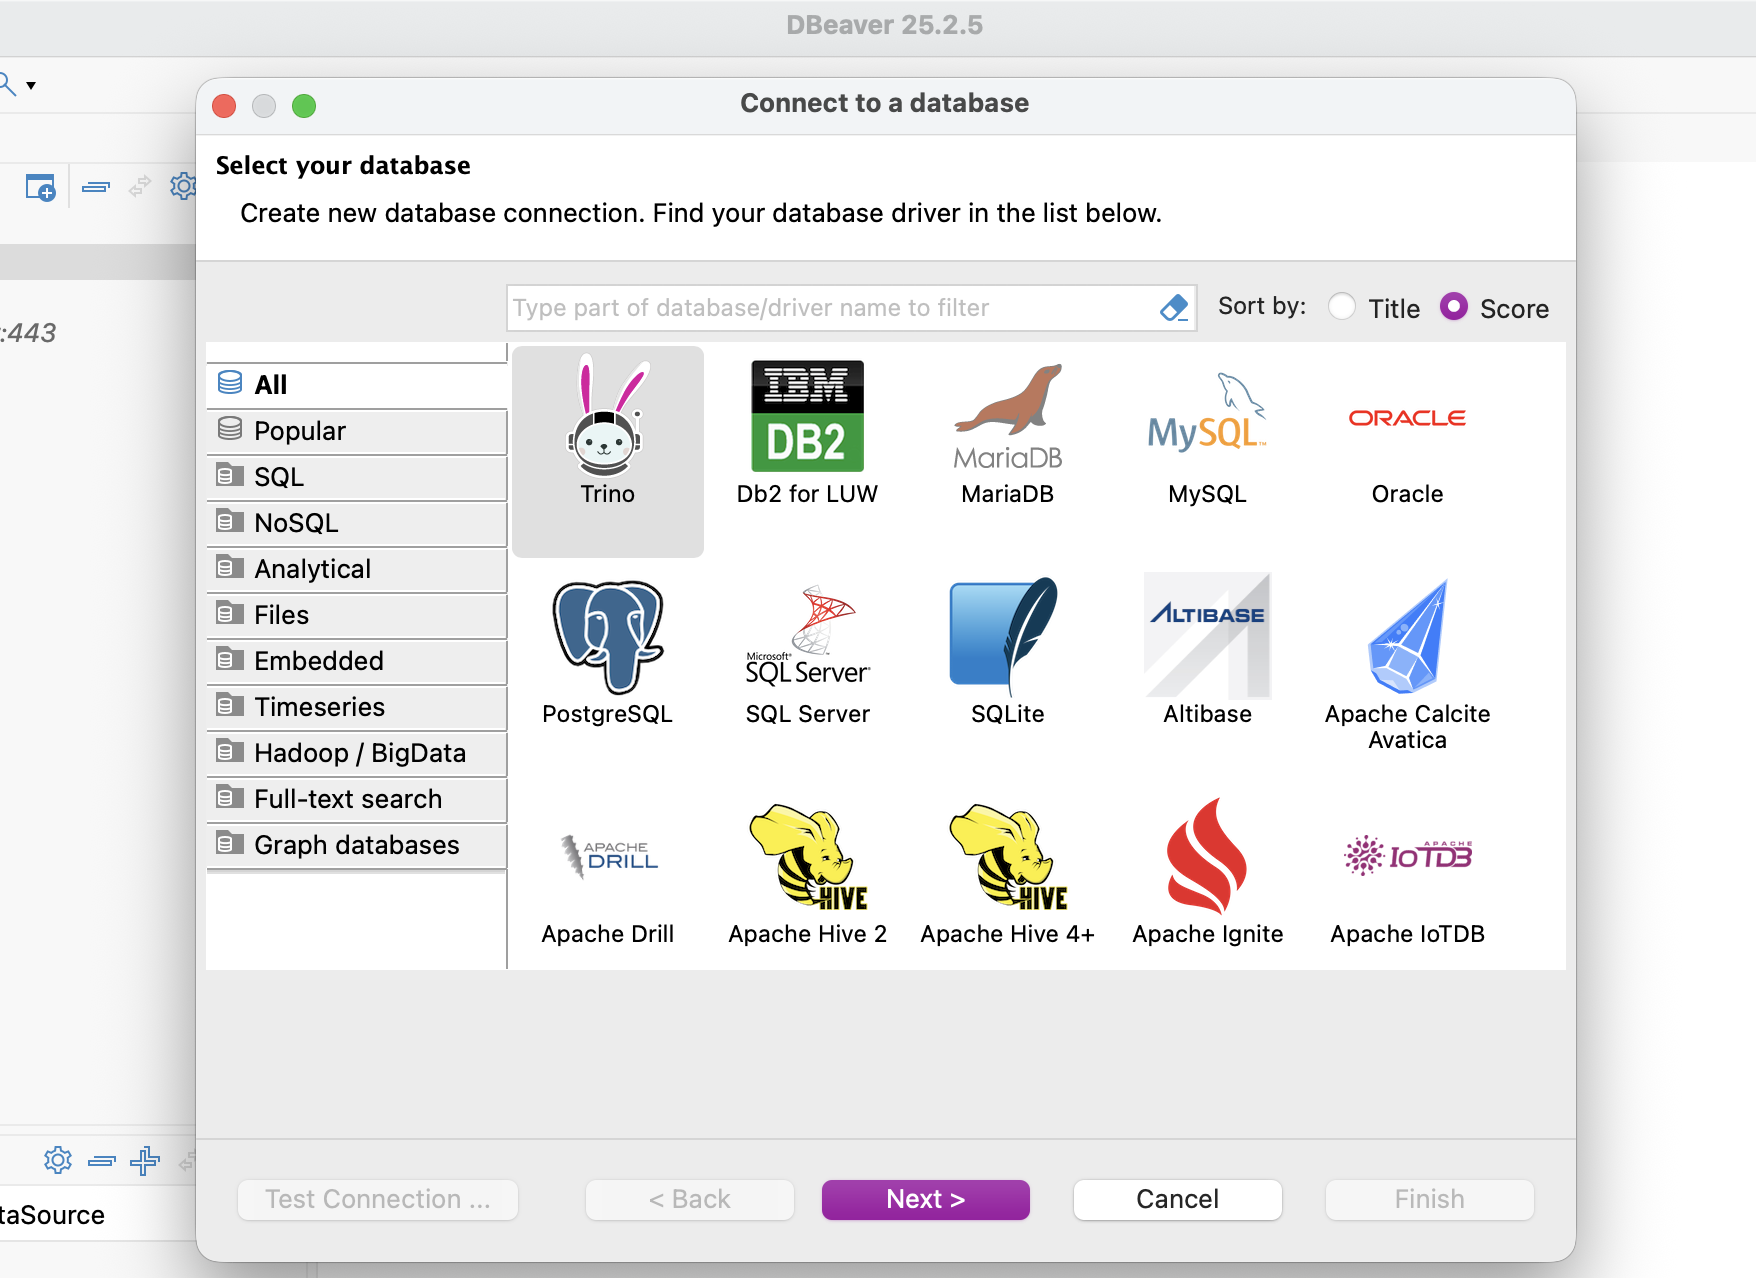Image resolution: width=1756 pixels, height=1278 pixels.
Task: Select the PostgreSQL elephant icon
Action: point(607,638)
